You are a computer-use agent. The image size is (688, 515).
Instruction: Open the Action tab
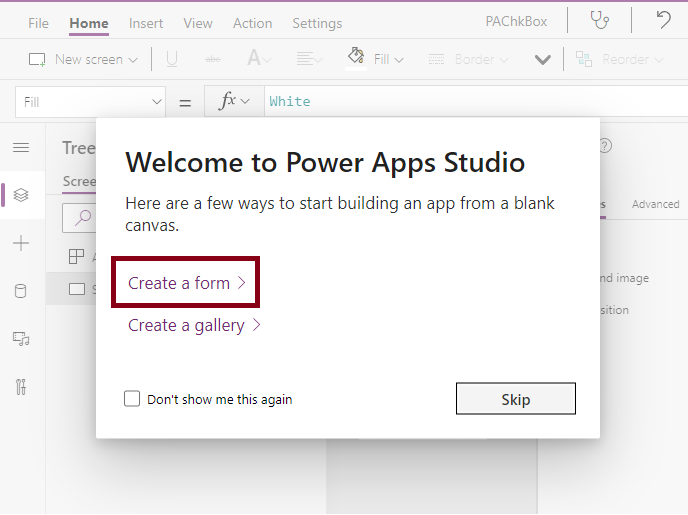252,23
